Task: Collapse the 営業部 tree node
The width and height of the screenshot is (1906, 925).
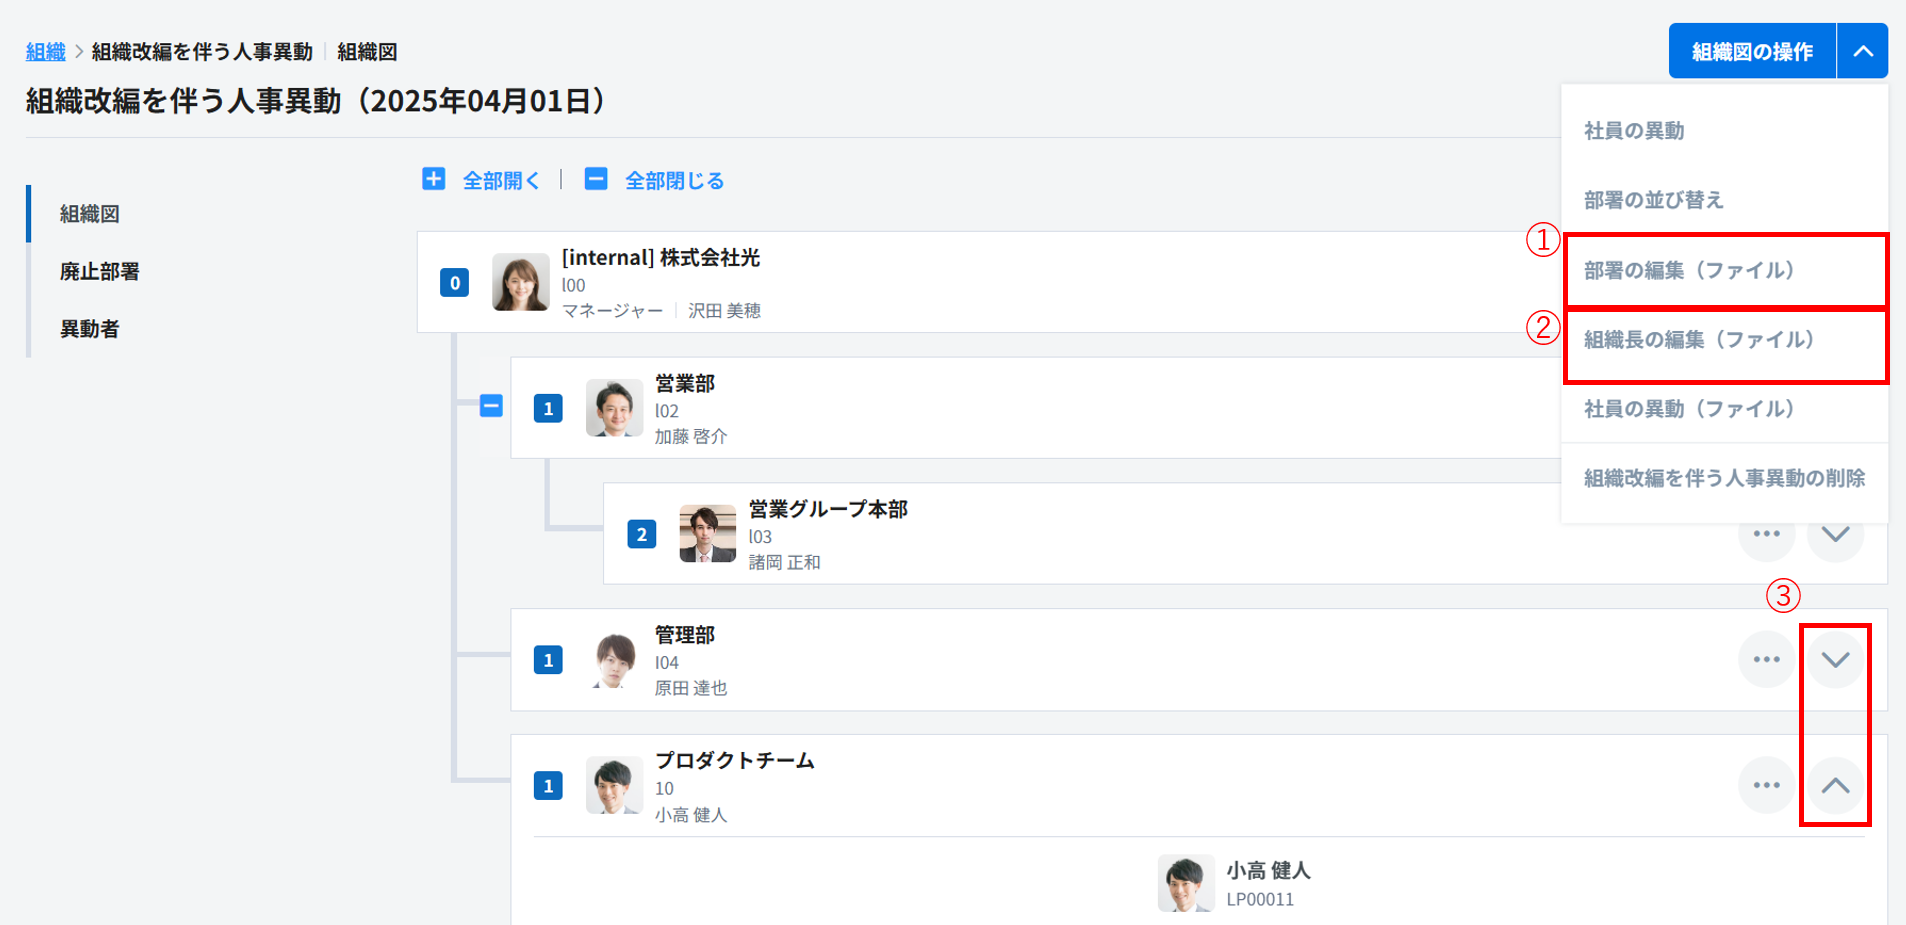Action: [x=491, y=406]
